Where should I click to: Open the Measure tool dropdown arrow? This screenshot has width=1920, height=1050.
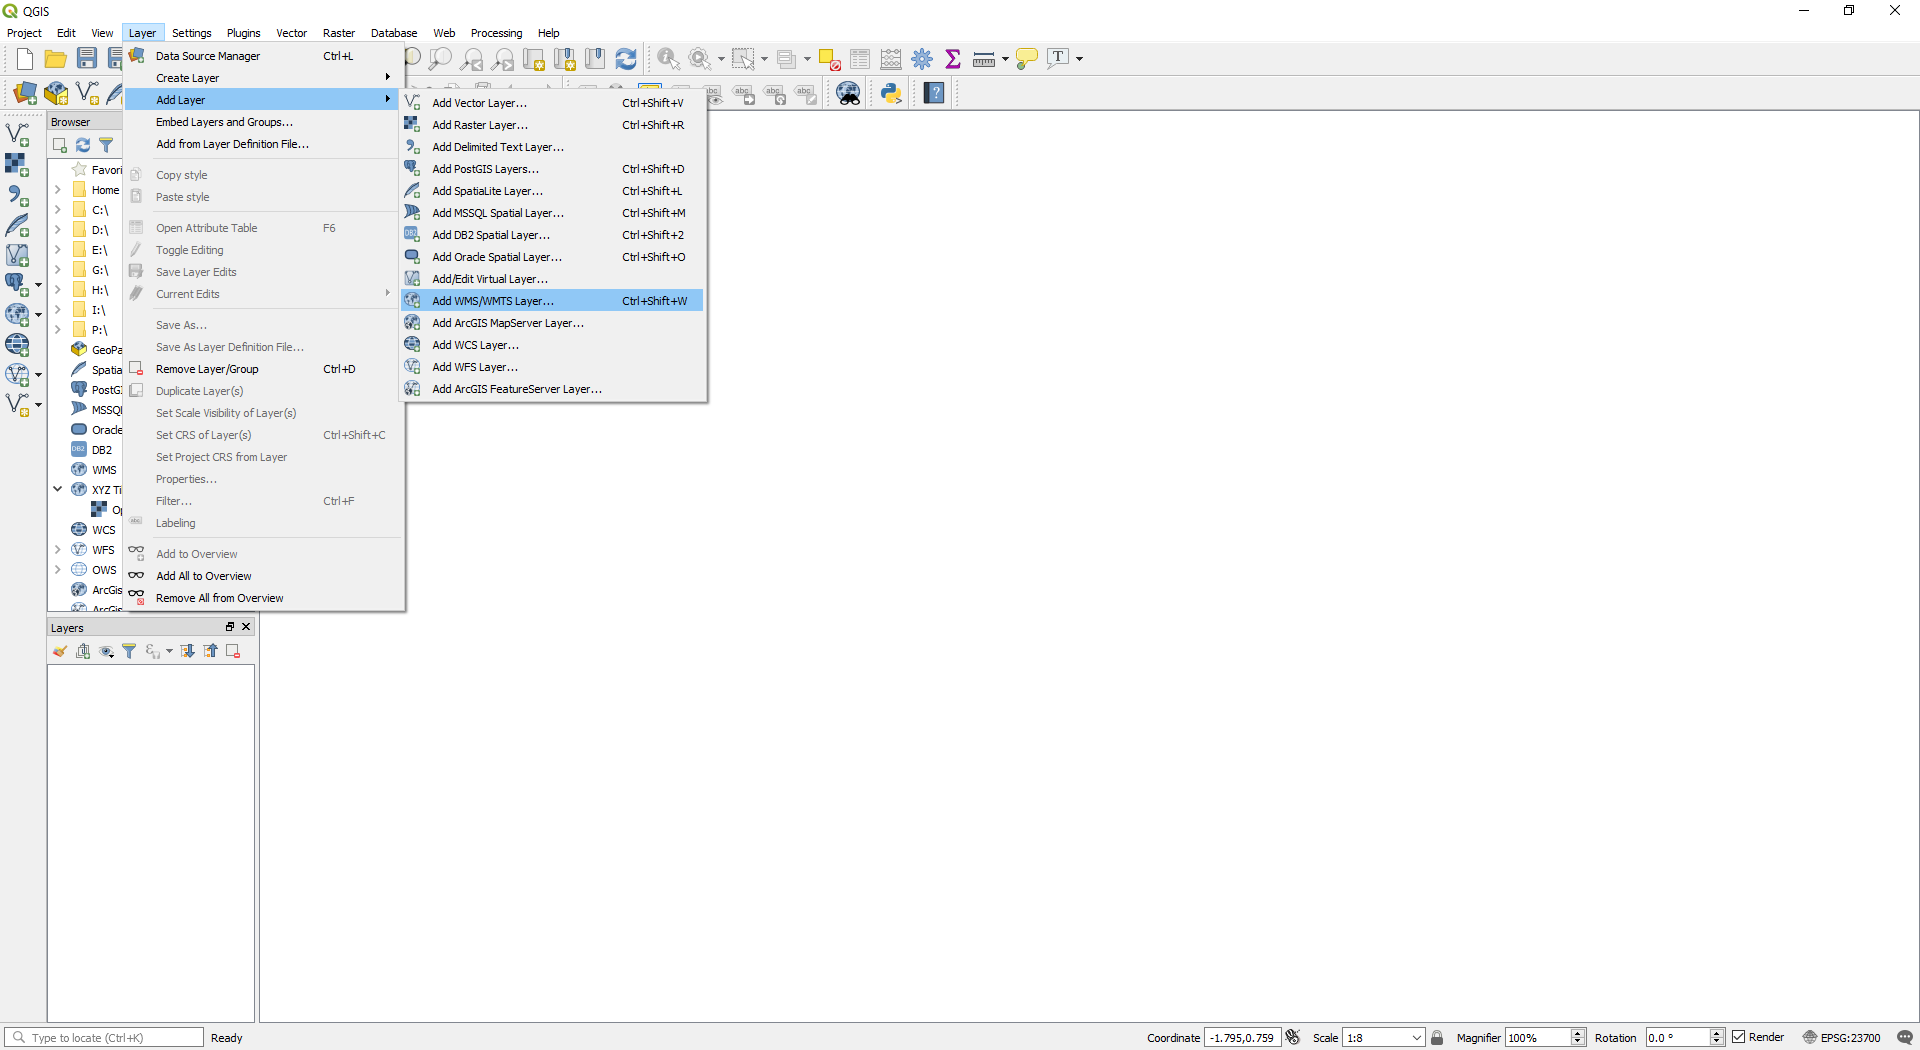pyautogui.click(x=1005, y=59)
